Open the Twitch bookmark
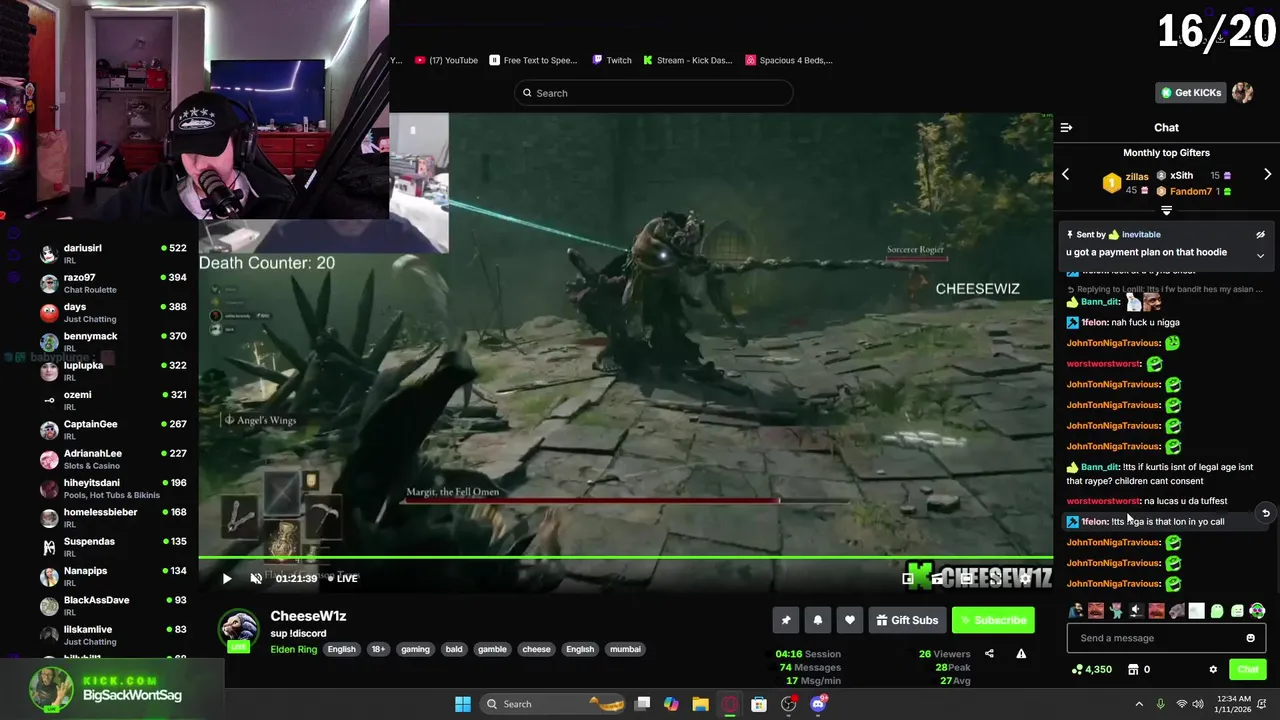The height and width of the screenshot is (720, 1280). (x=612, y=60)
